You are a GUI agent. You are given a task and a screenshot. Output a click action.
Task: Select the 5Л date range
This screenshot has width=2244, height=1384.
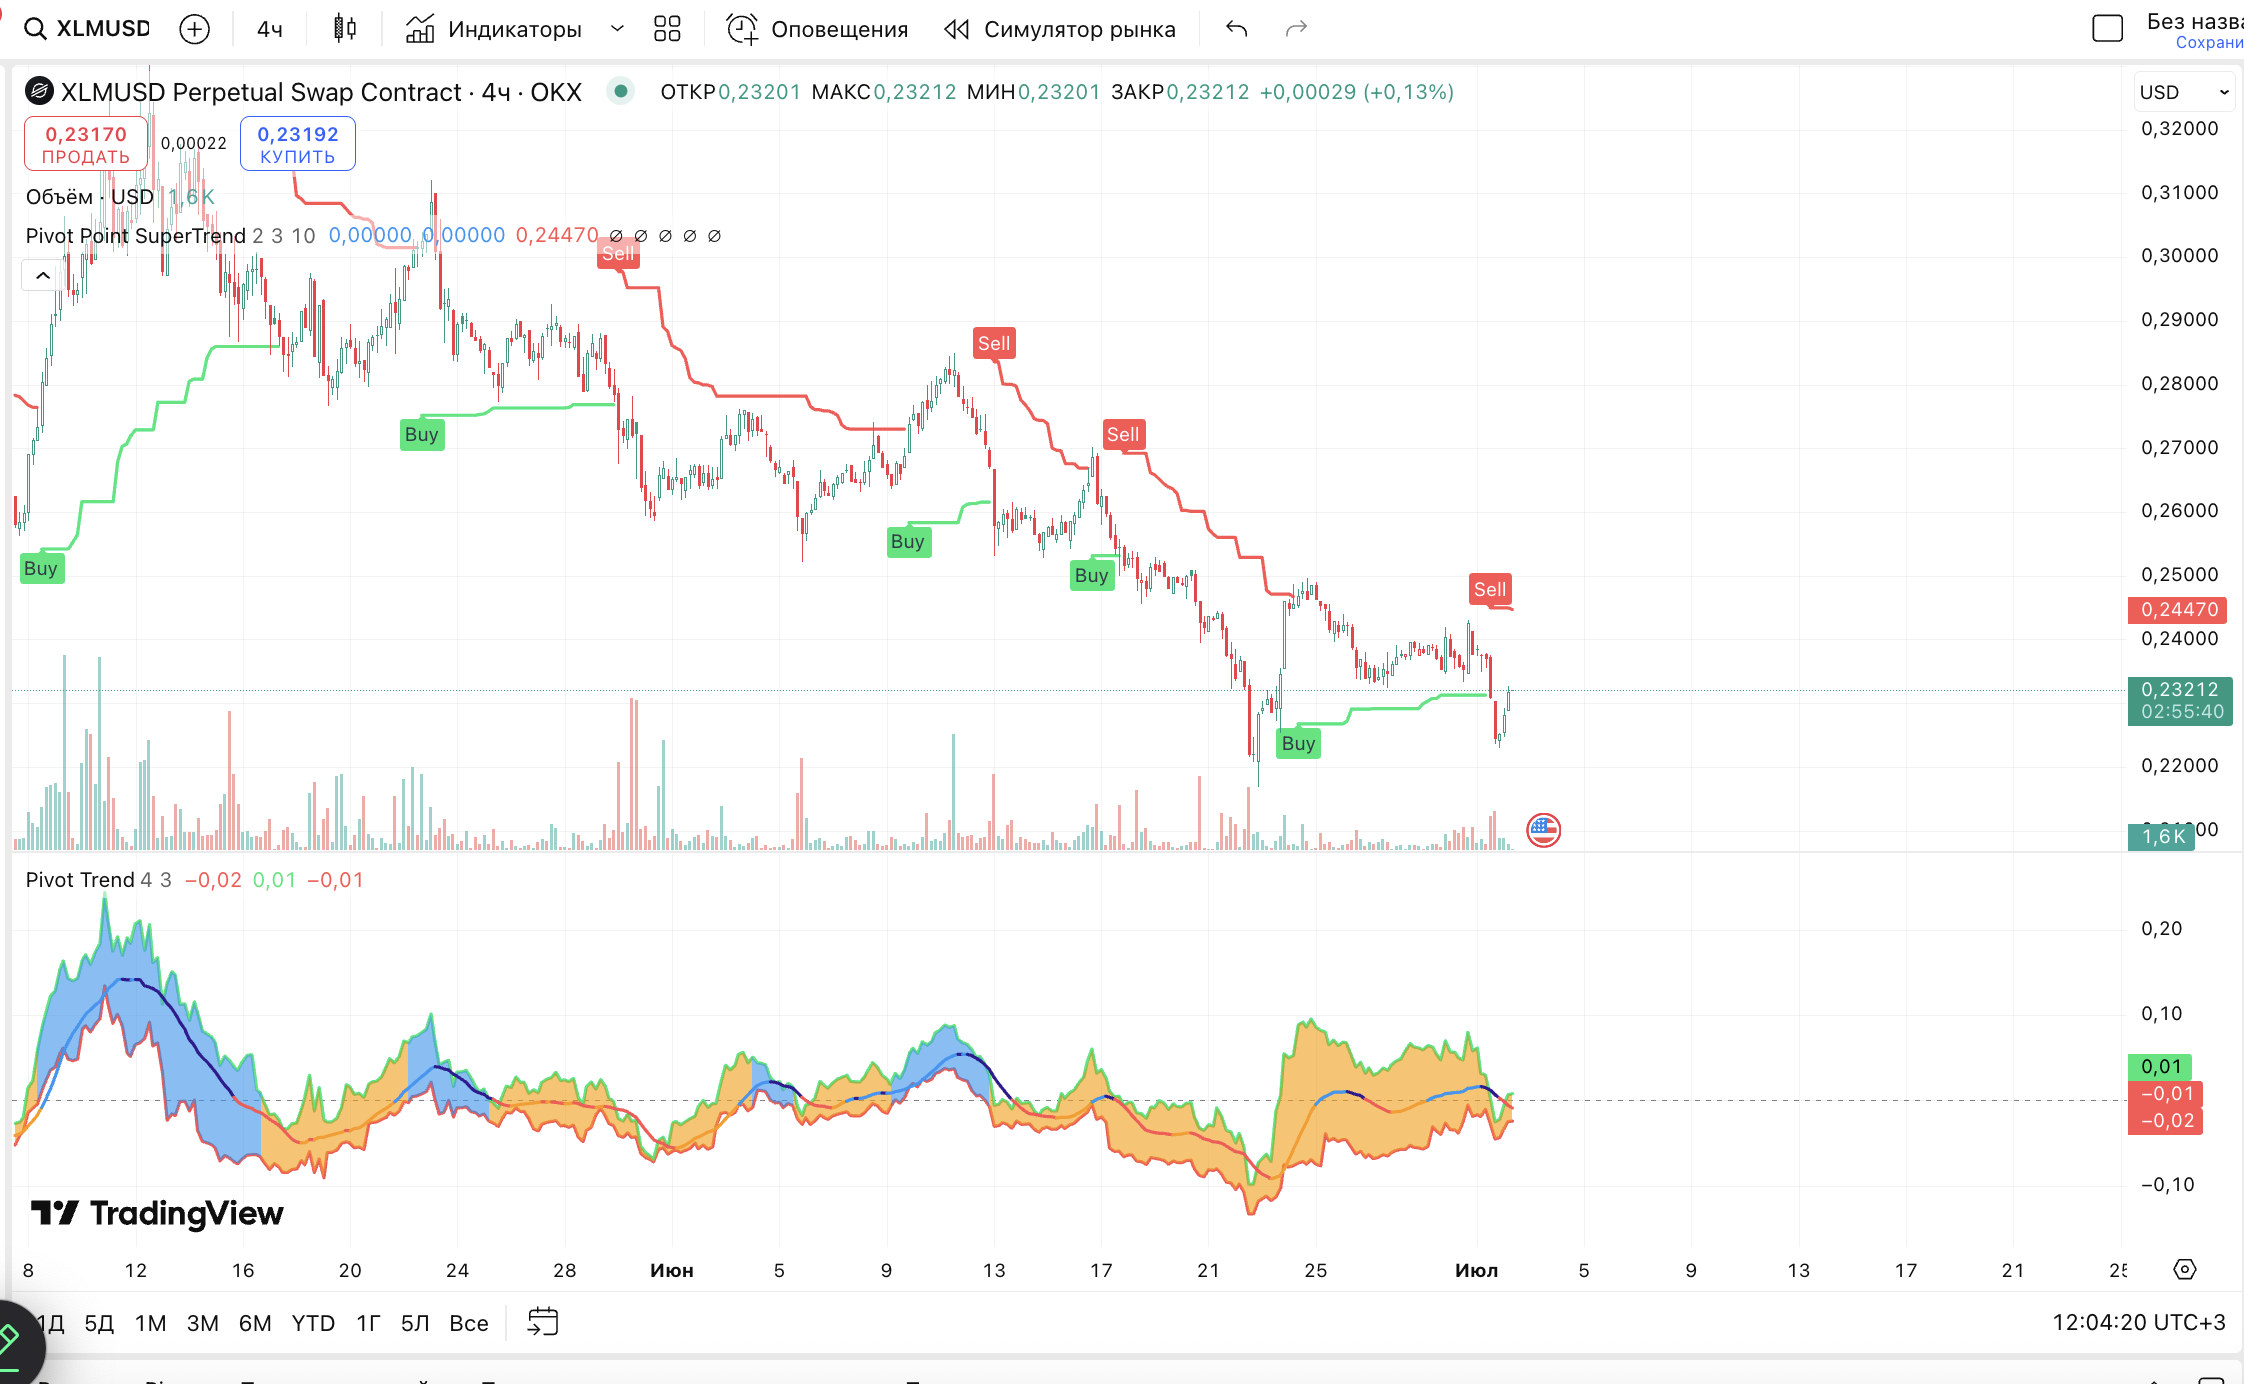click(x=415, y=1323)
